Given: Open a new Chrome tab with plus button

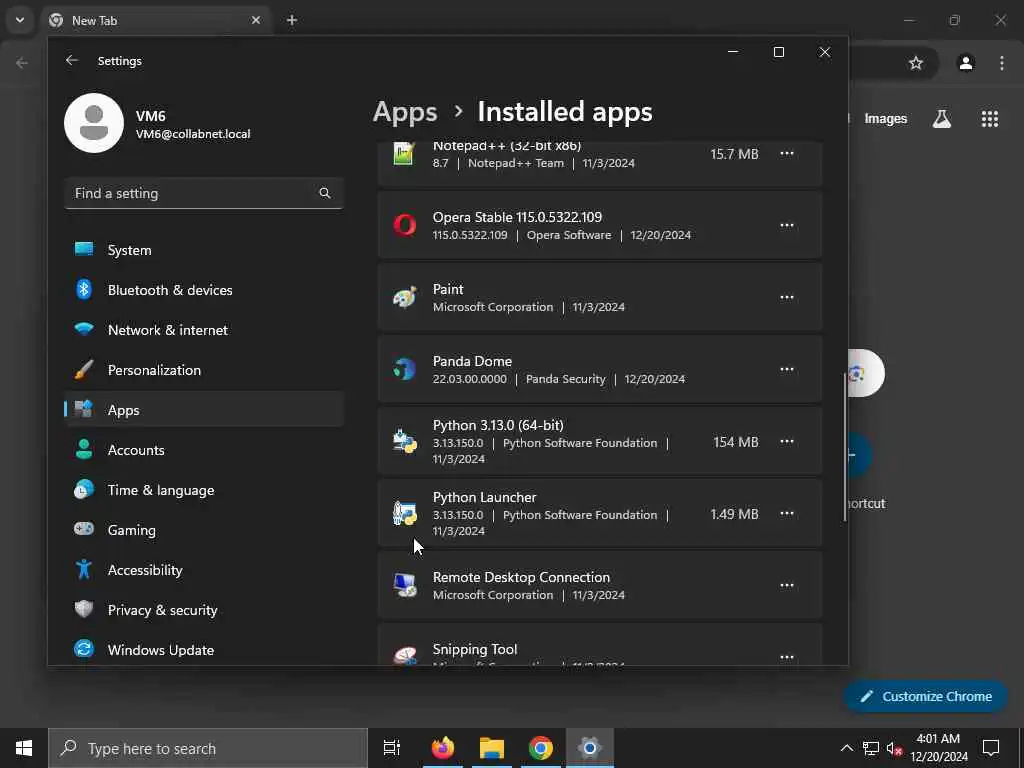Looking at the screenshot, I should (x=292, y=20).
